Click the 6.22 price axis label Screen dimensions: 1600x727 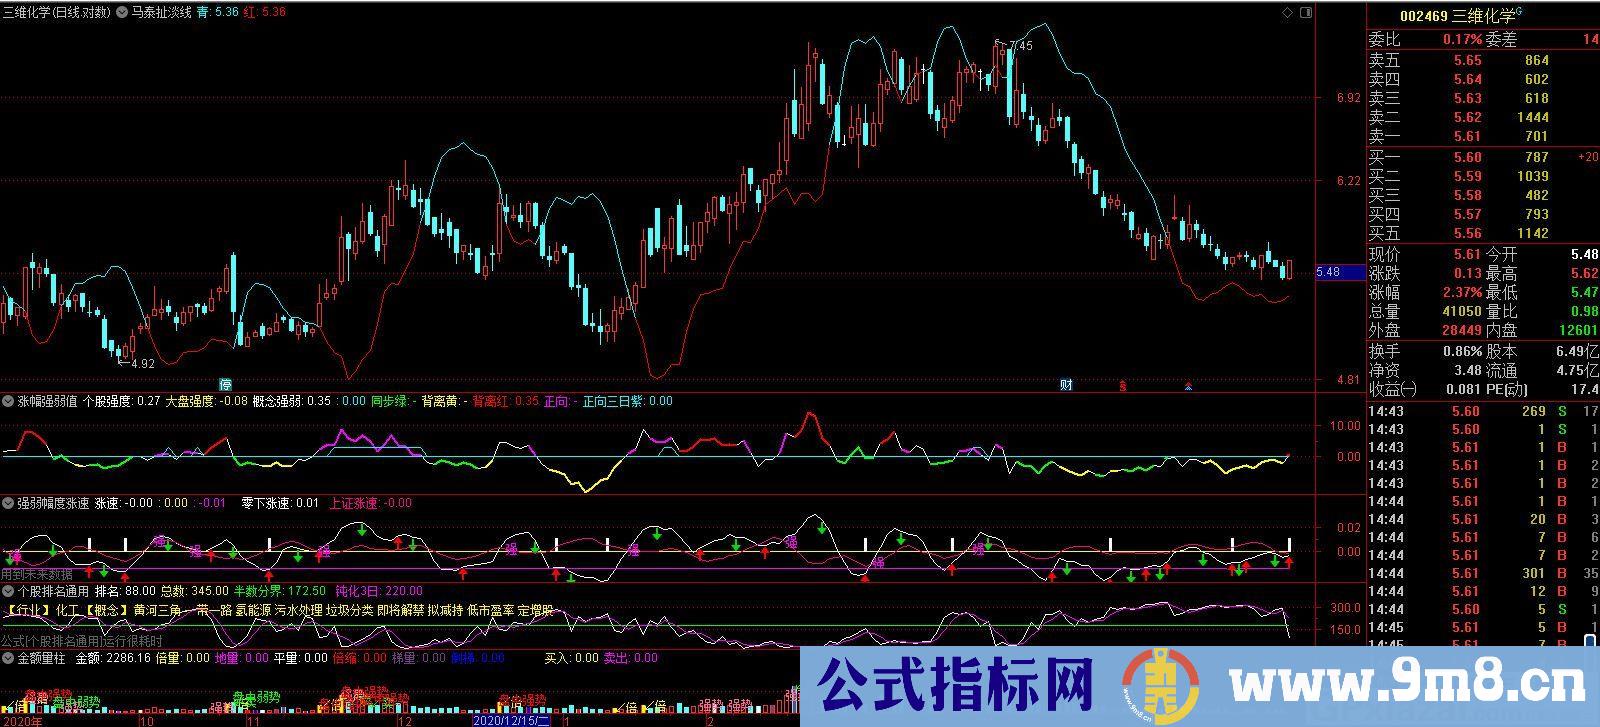click(x=1348, y=181)
